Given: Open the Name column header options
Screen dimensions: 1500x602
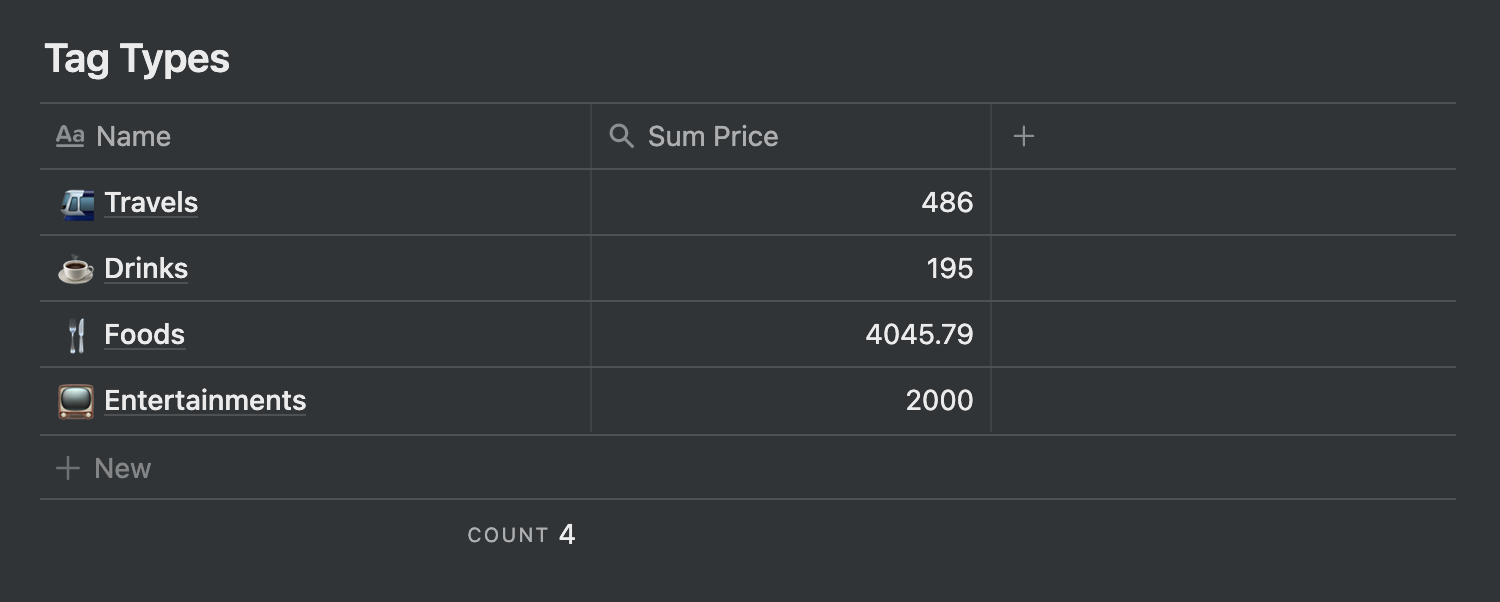Looking at the screenshot, I should (132, 135).
